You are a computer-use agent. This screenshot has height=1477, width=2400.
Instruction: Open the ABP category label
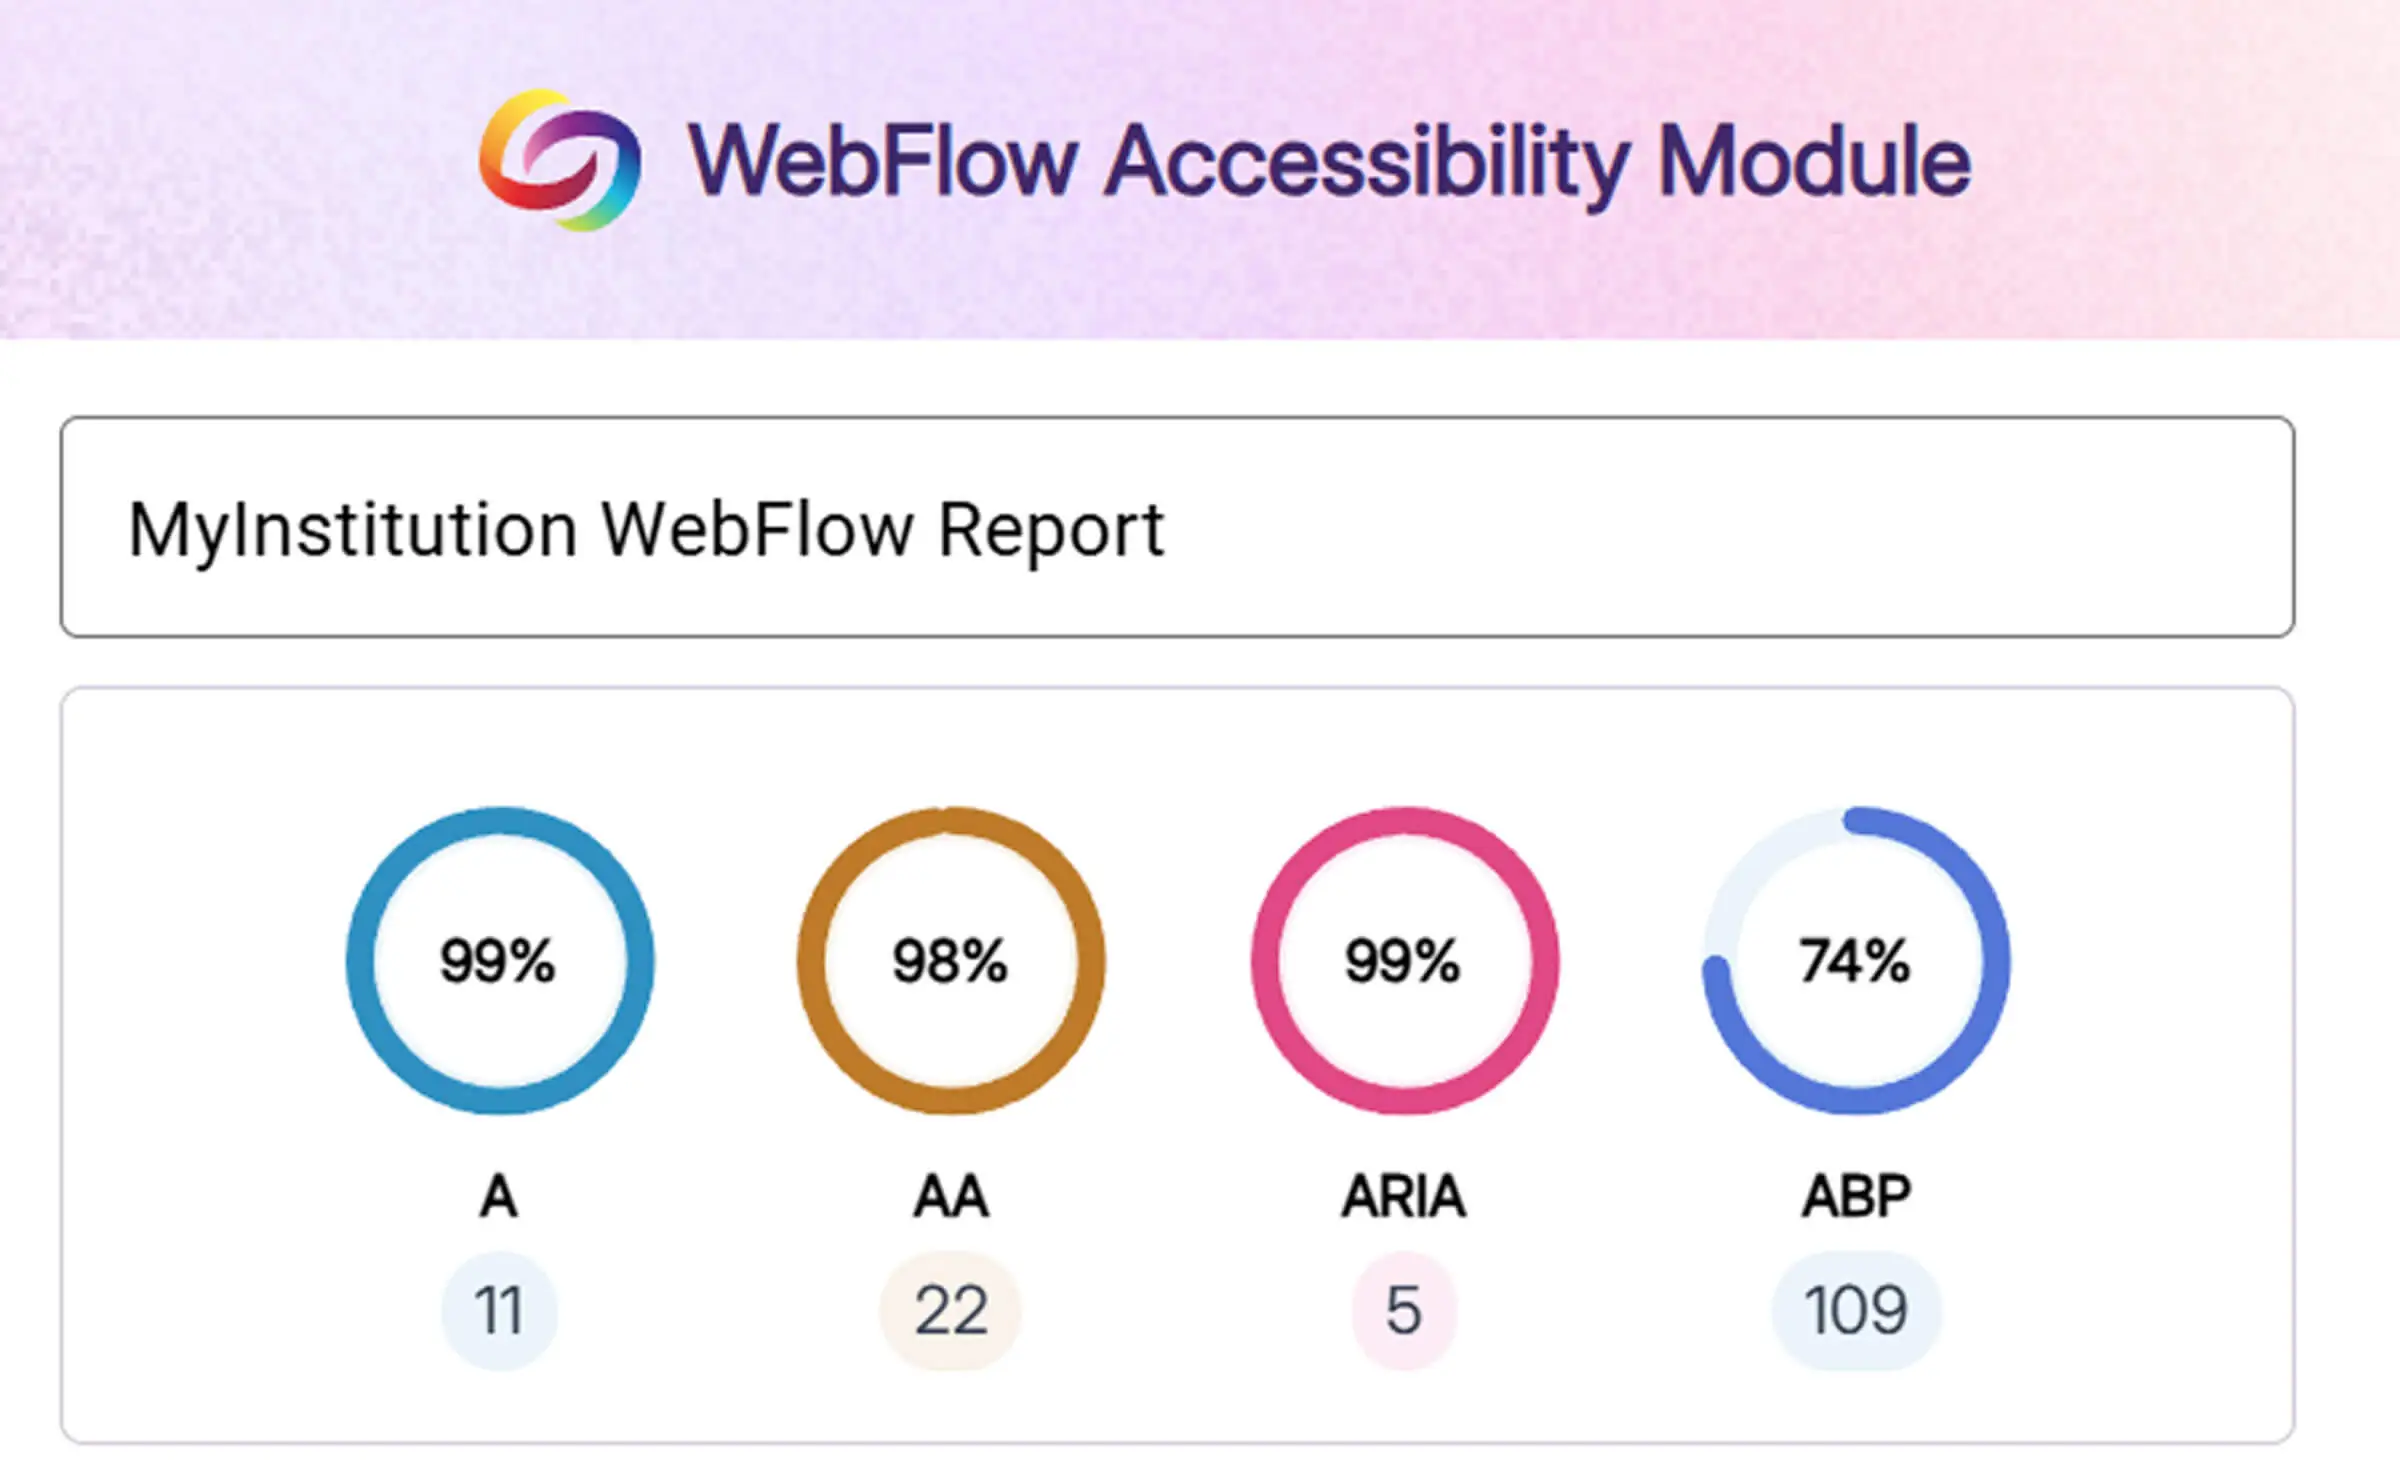click(x=1856, y=1196)
